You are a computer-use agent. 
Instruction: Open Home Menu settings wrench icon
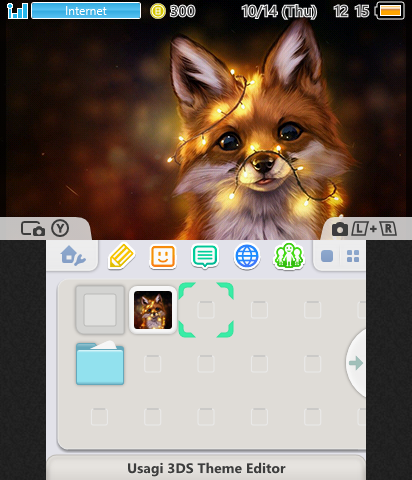click(x=73, y=256)
